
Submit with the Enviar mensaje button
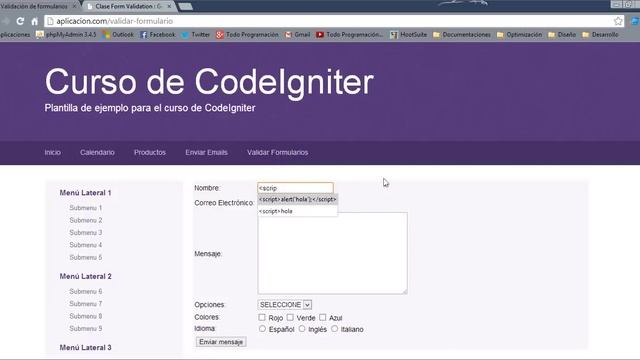pos(221,342)
